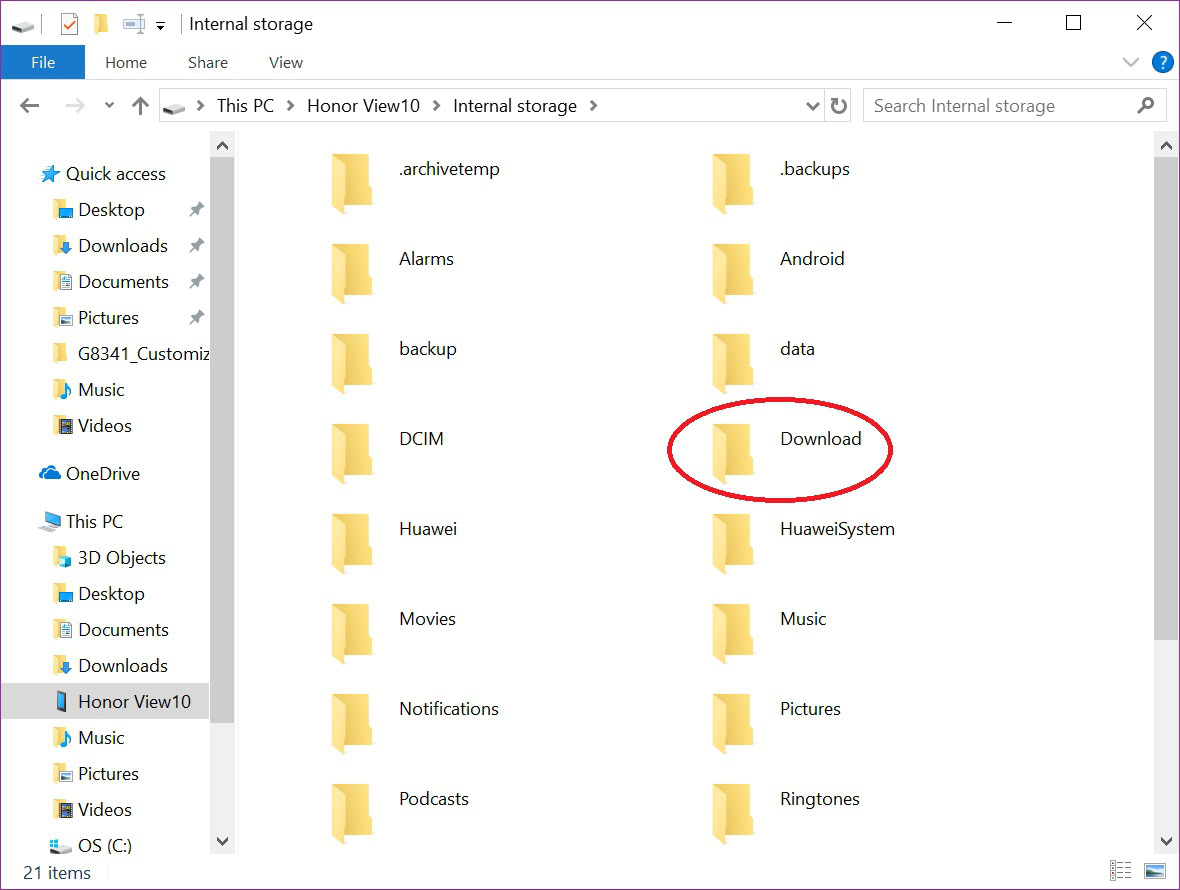The width and height of the screenshot is (1180, 890).
Task: Expand the chevron after This PC in breadcrumb
Action: tap(290, 106)
